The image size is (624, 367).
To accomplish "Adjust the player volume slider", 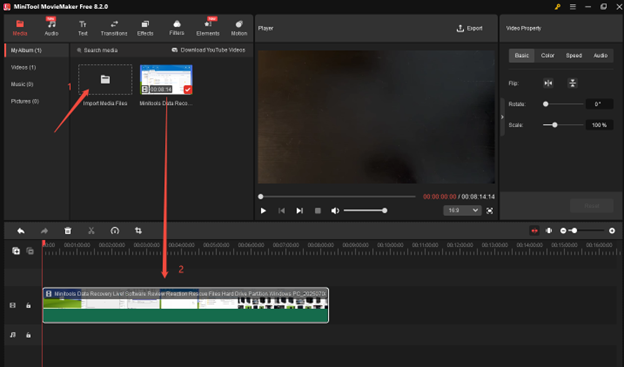I will 365,211.
